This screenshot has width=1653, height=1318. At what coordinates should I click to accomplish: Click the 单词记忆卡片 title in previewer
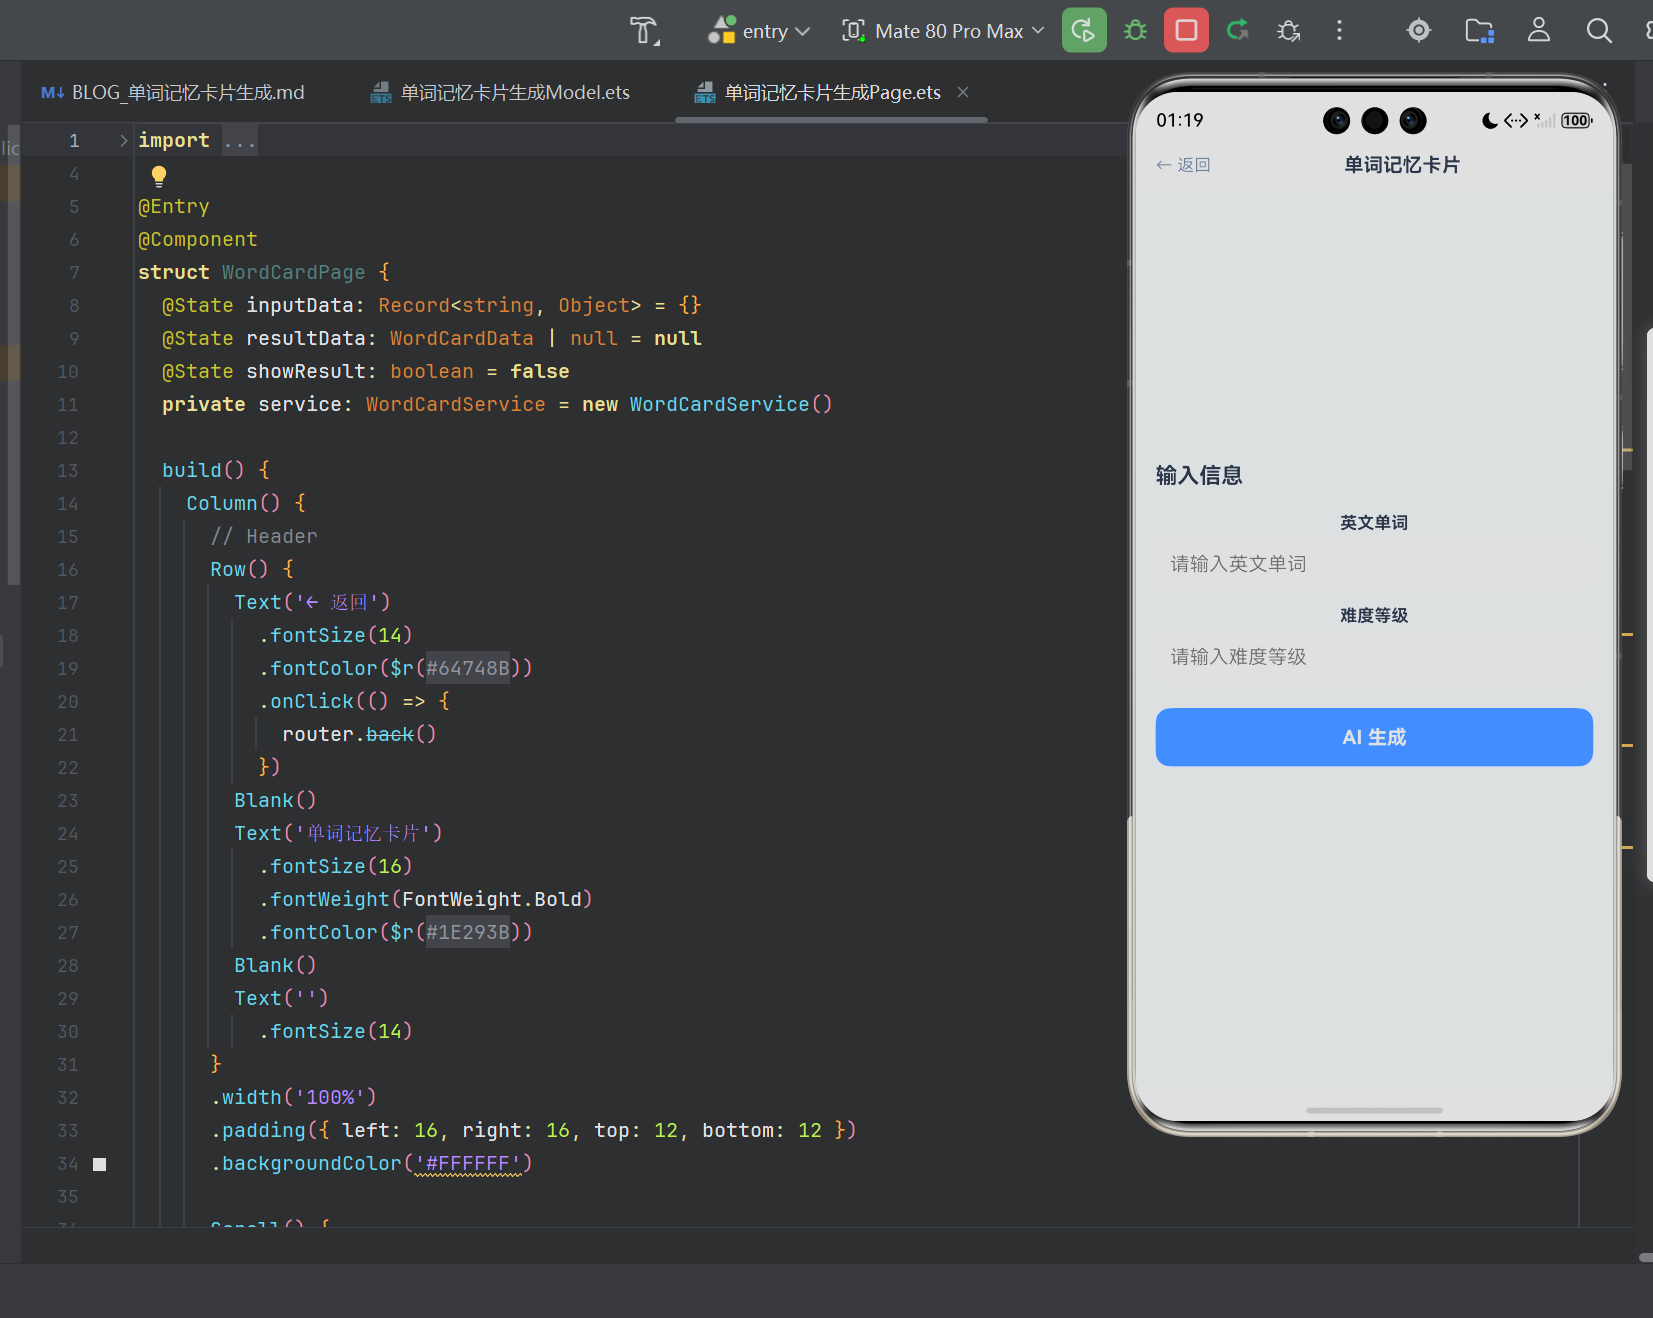1402,165
